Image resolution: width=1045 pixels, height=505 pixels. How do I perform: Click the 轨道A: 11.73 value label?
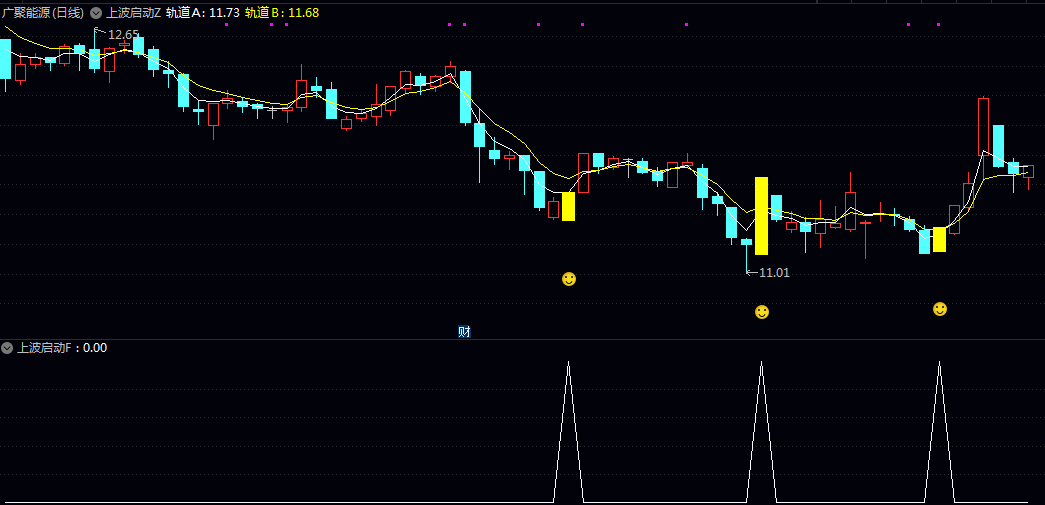pos(203,13)
